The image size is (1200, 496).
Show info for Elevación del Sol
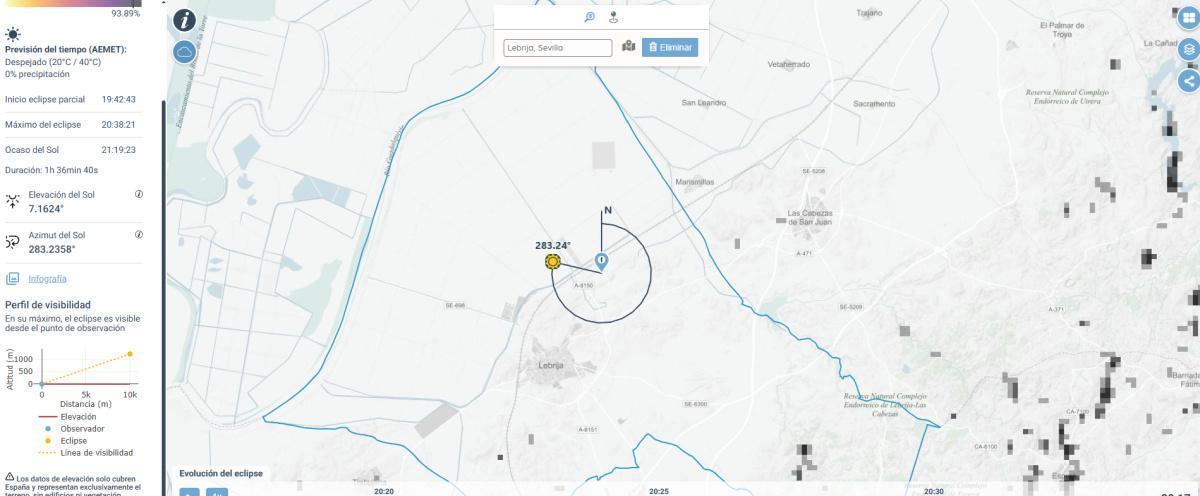(139, 194)
